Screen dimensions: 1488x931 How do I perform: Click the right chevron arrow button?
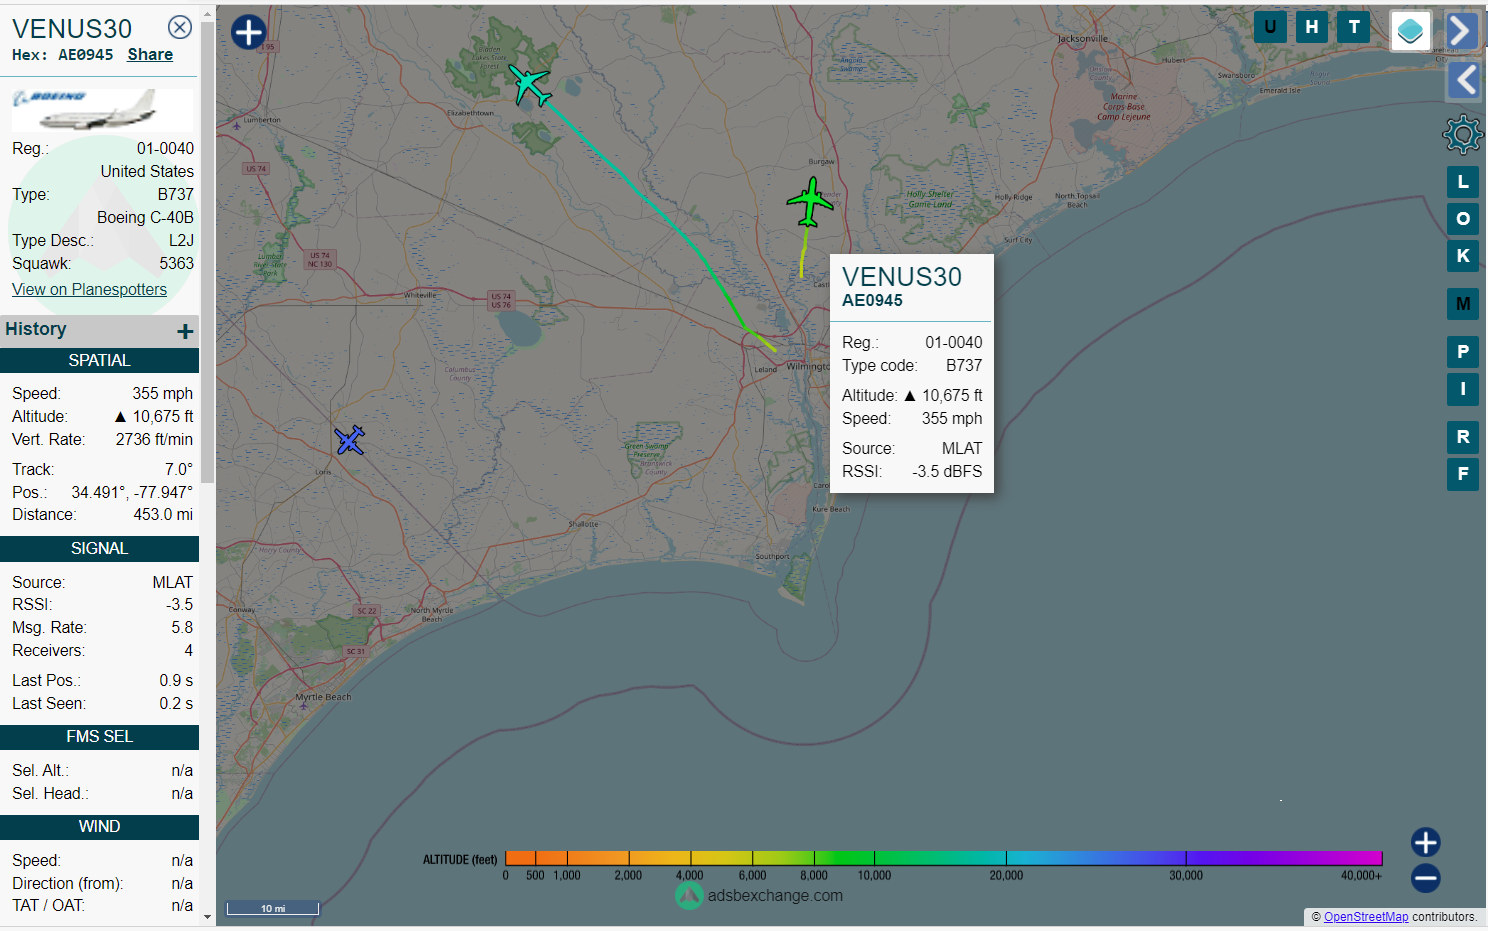[x=1462, y=31]
